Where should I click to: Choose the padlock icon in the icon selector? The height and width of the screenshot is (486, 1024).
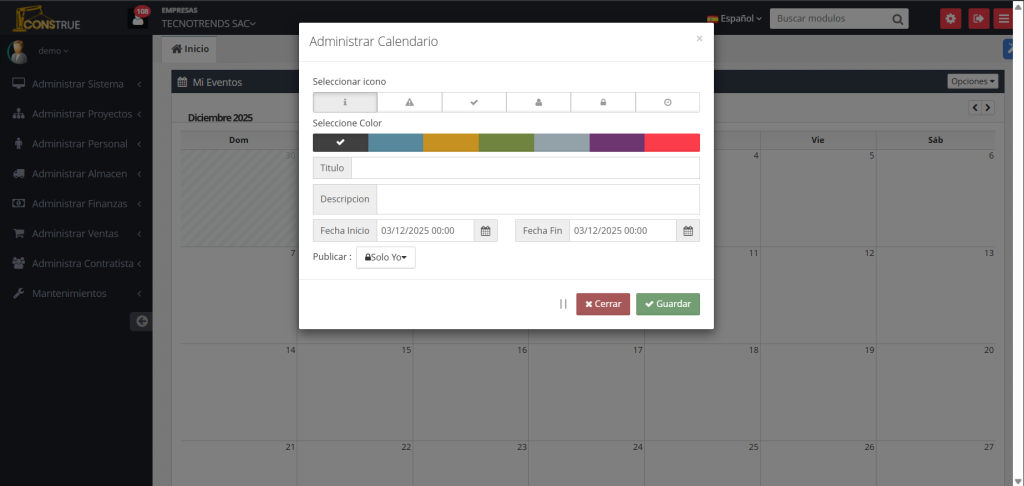[603, 102]
